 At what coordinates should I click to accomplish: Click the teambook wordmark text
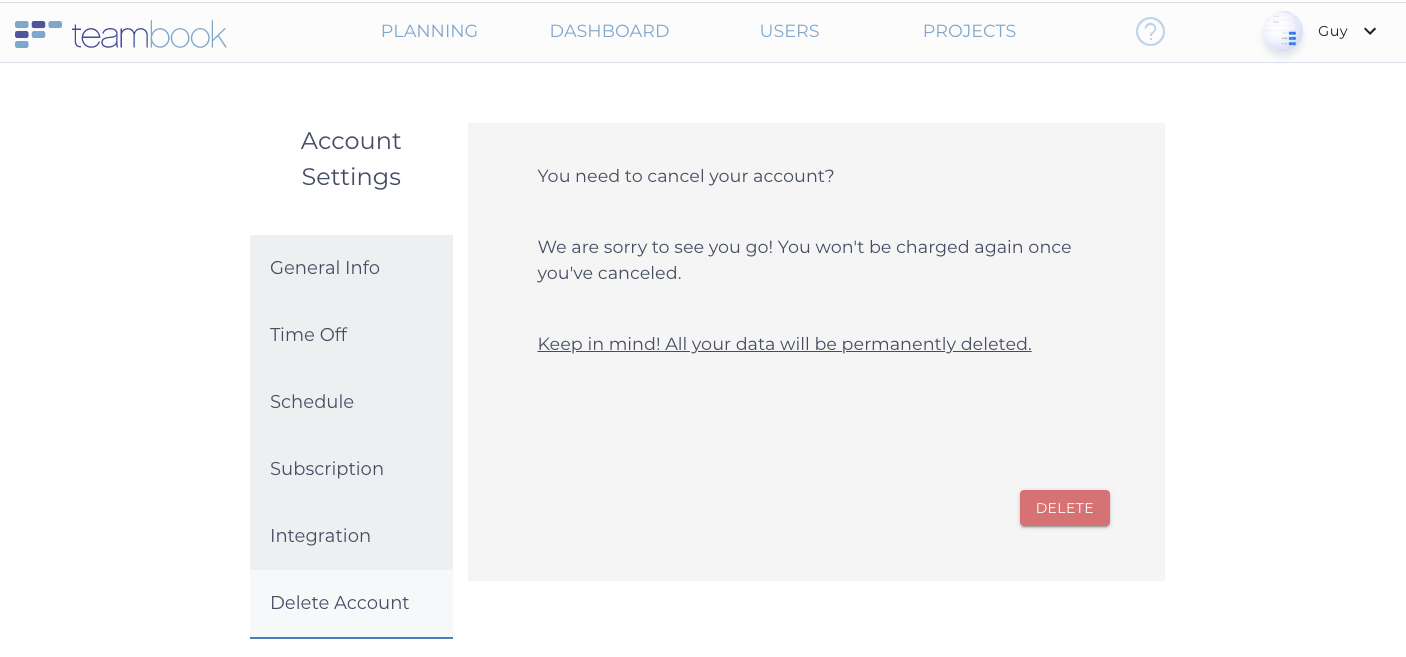[x=149, y=35]
